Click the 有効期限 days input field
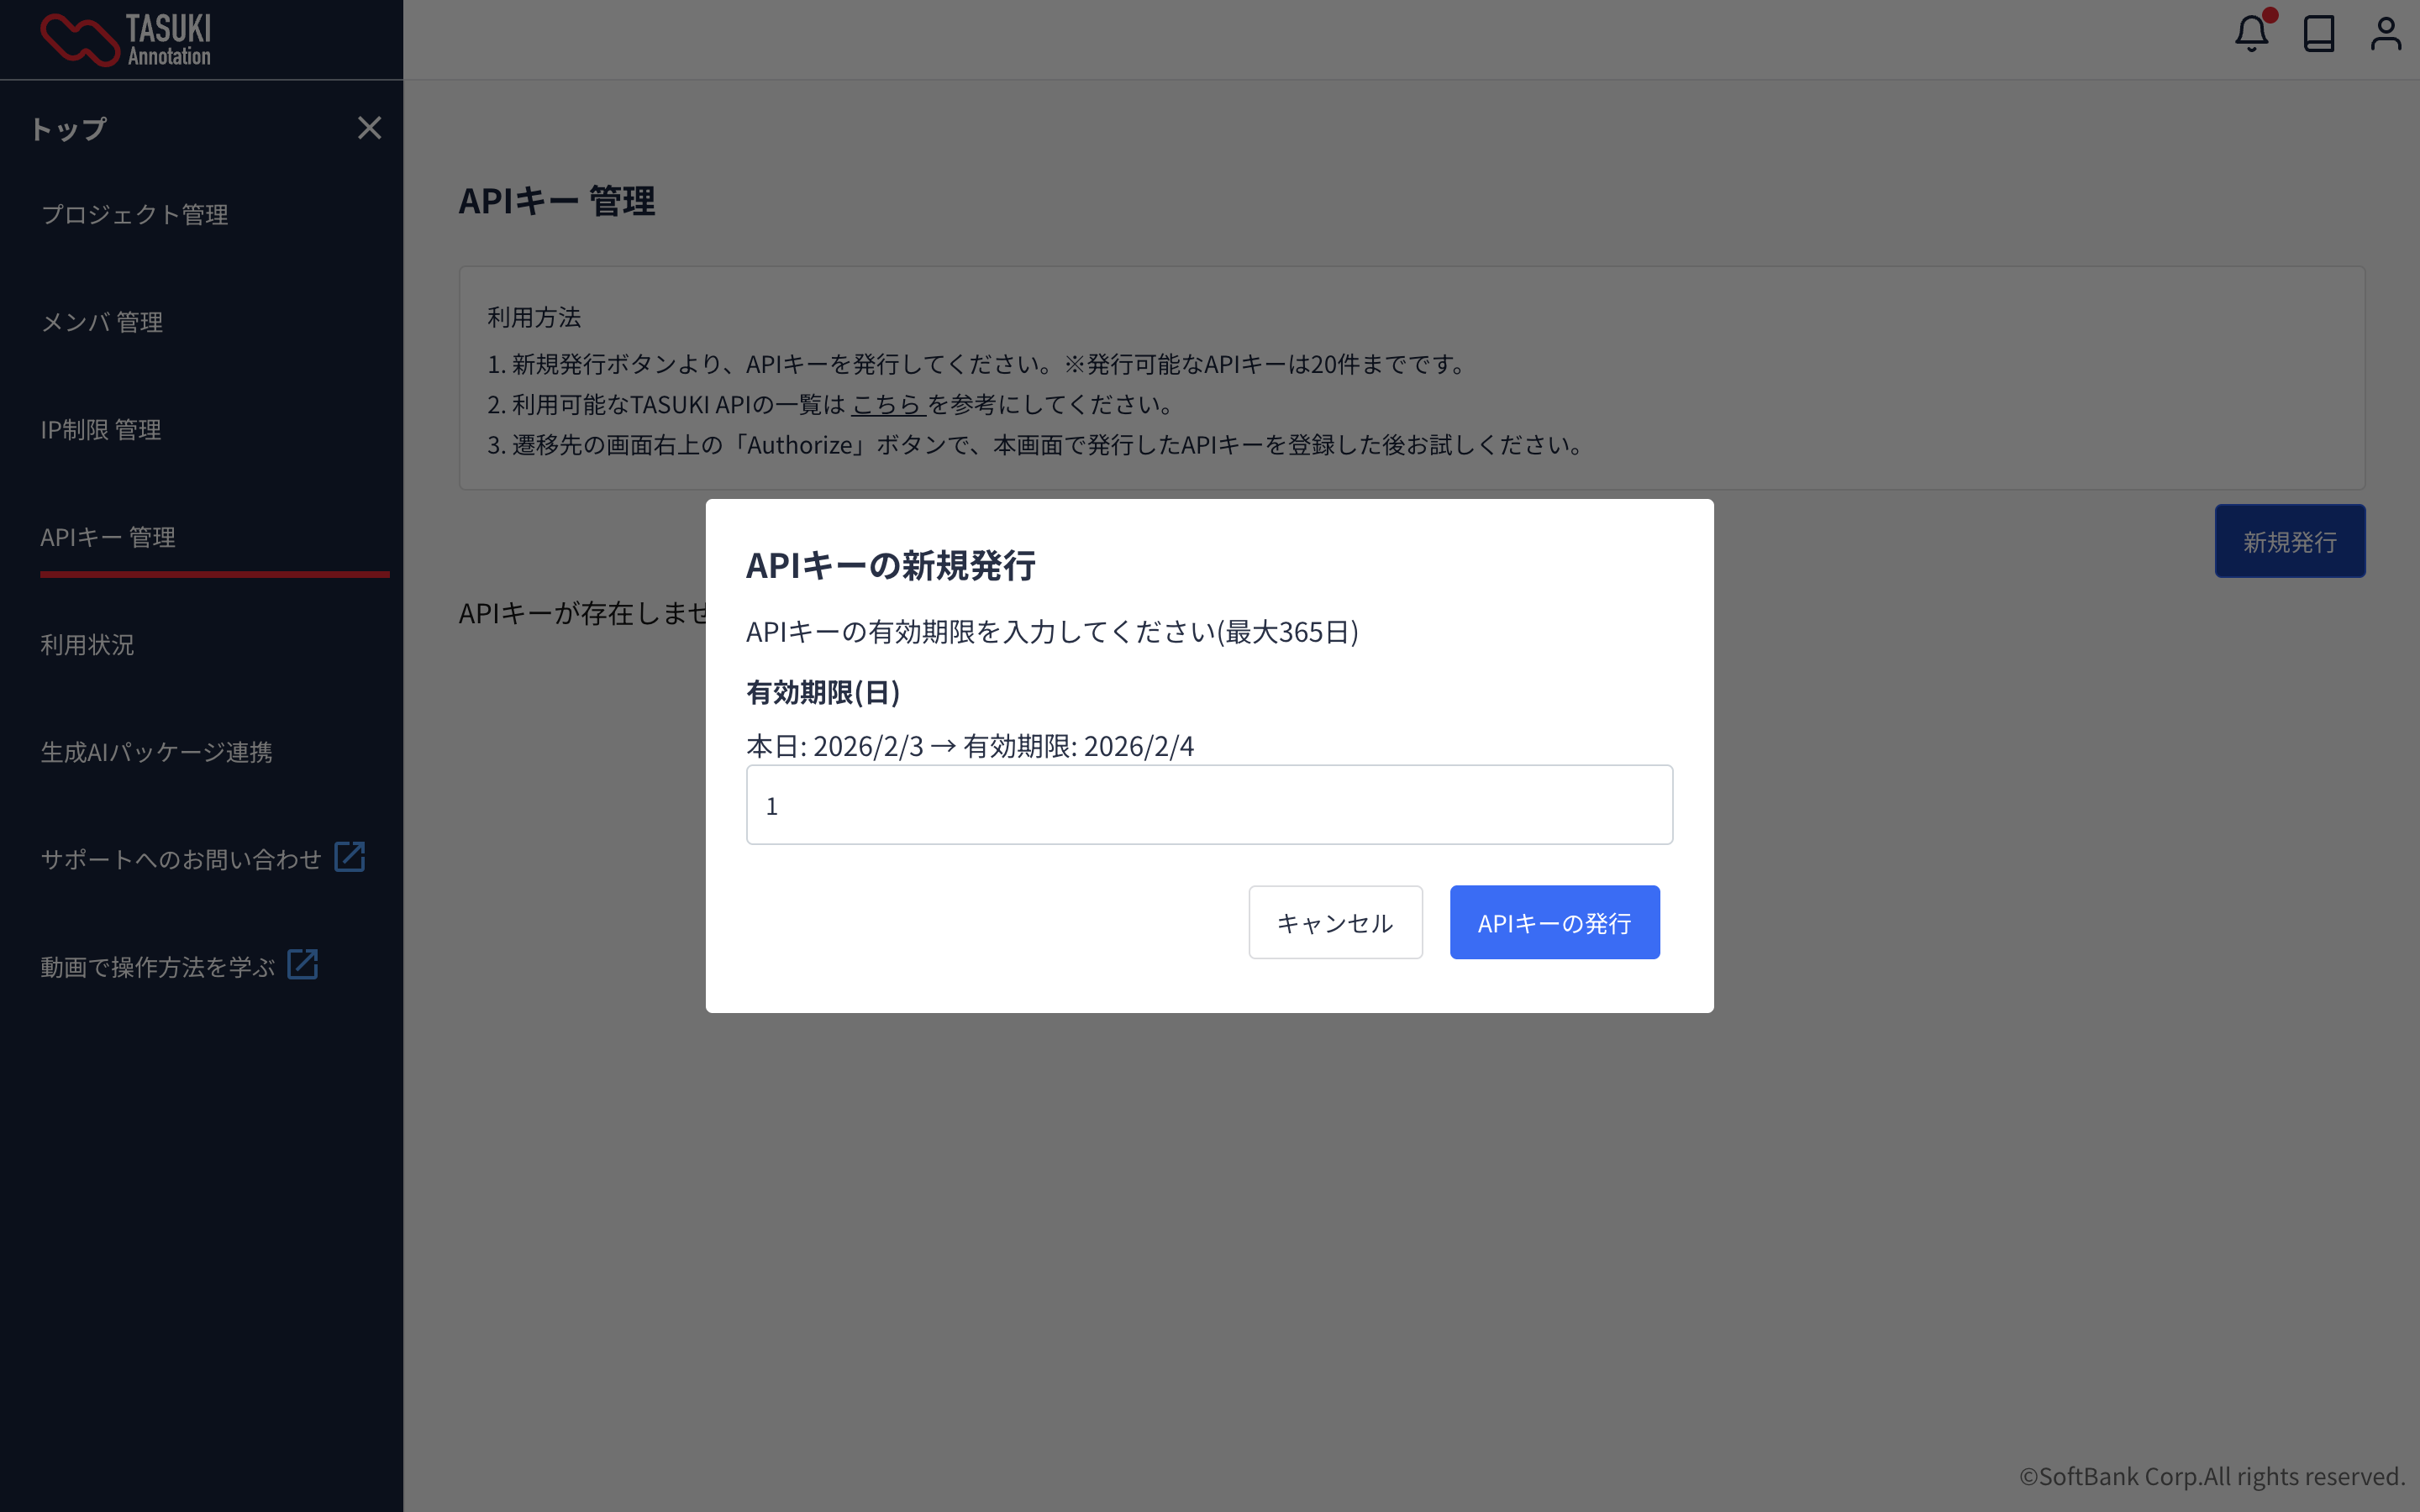The image size is (2420, 1512). click(1209, 805)
